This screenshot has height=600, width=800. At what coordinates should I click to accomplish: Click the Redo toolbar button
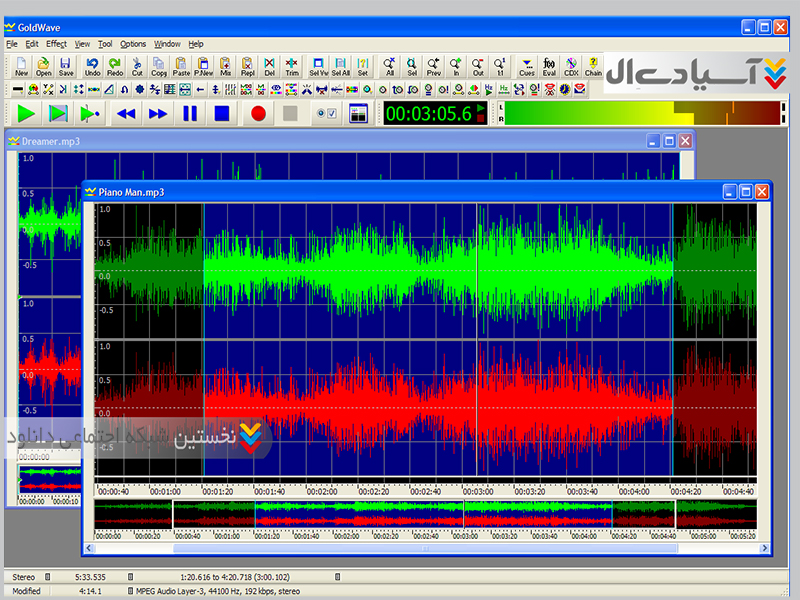pyautogui.click(x=115, y=66)
